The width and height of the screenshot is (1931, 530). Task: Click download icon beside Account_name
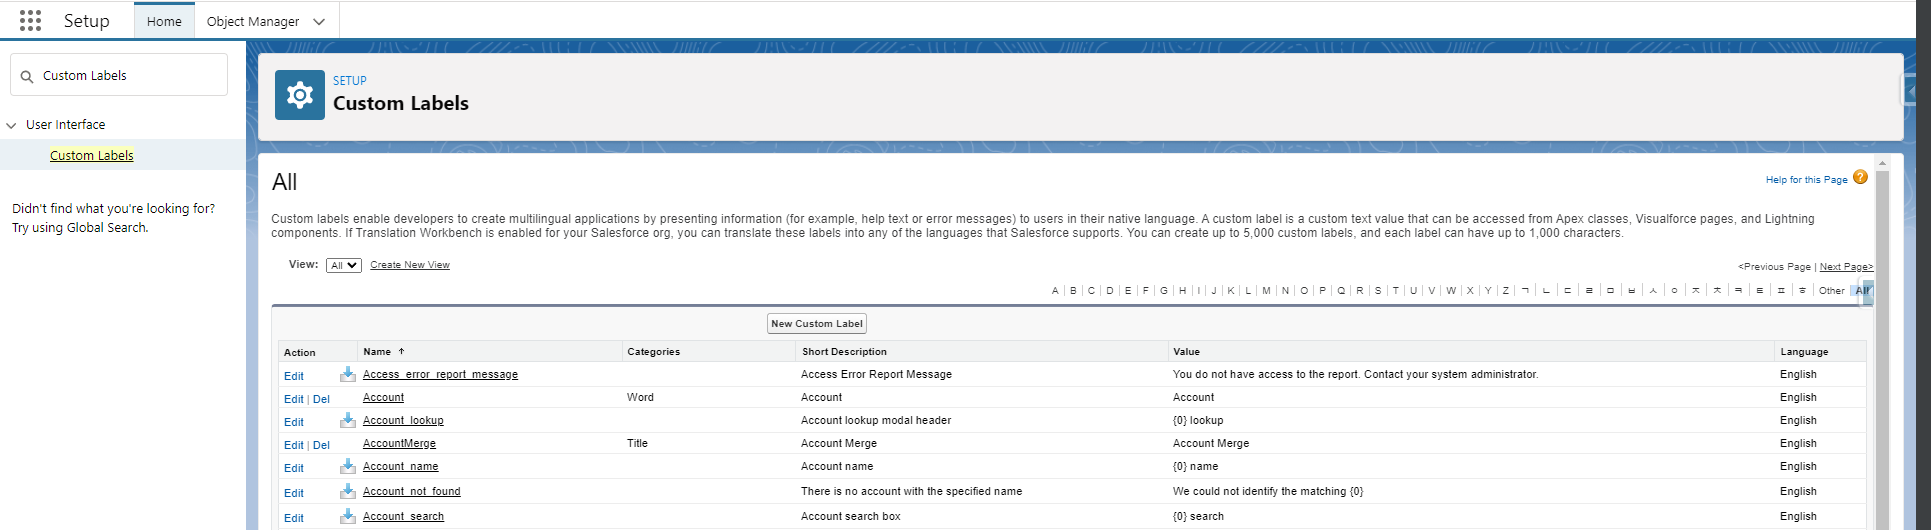[x=348, y=466]
